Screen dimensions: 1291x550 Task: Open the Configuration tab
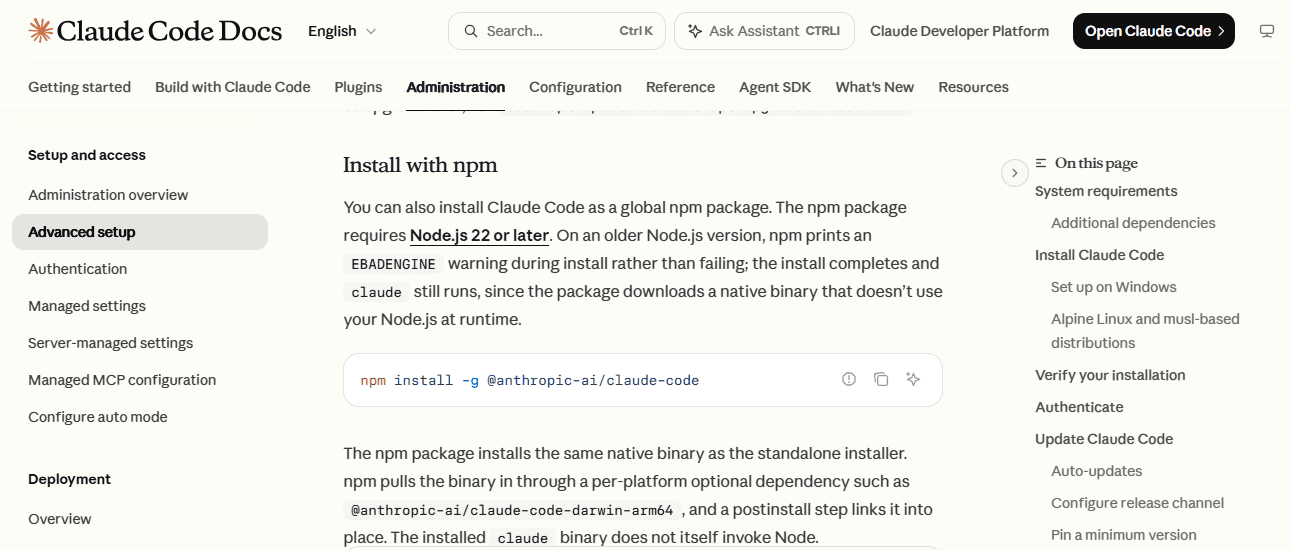575,87
